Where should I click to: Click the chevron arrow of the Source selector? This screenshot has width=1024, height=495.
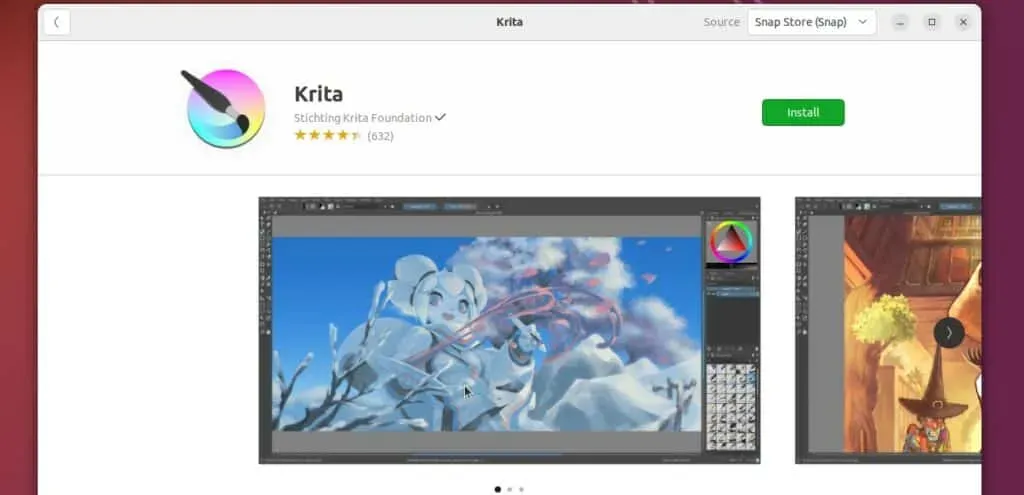(863, 22)
